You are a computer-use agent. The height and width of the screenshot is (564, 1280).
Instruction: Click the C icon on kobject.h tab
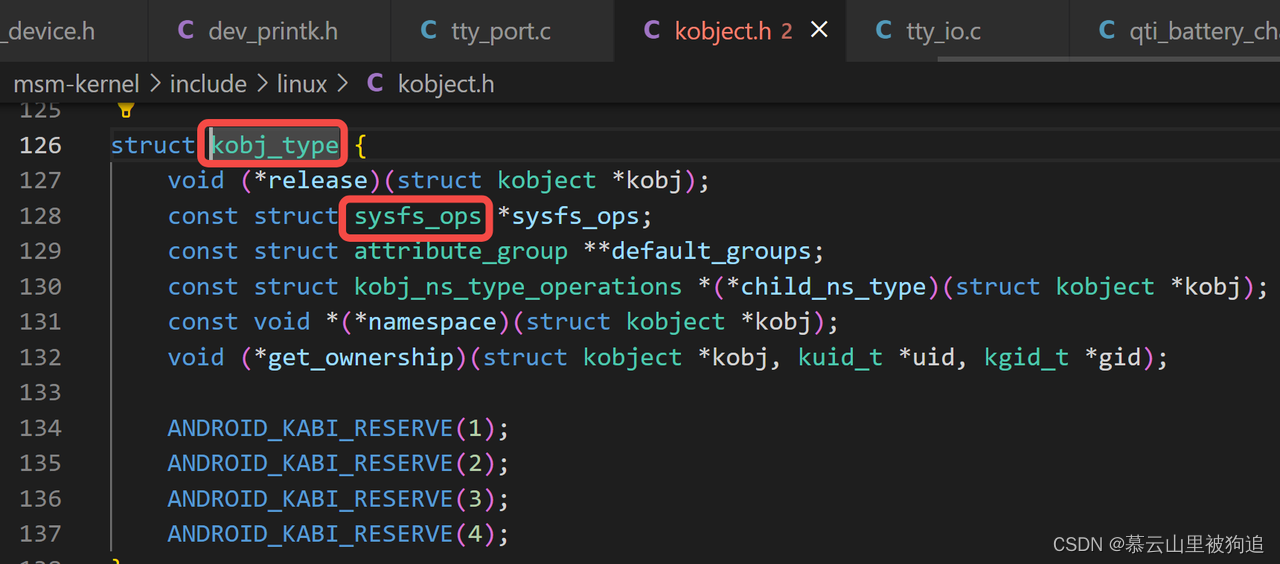(652, 31)
